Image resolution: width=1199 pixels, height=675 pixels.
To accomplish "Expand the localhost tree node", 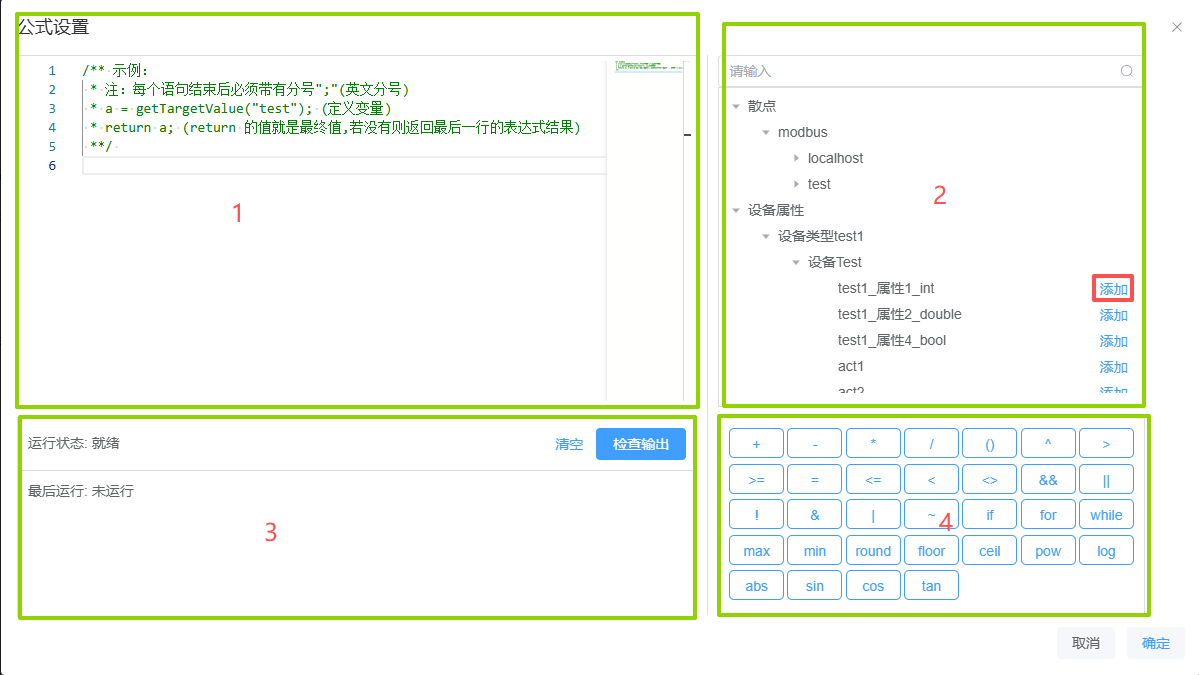I will tap(796, 158).
